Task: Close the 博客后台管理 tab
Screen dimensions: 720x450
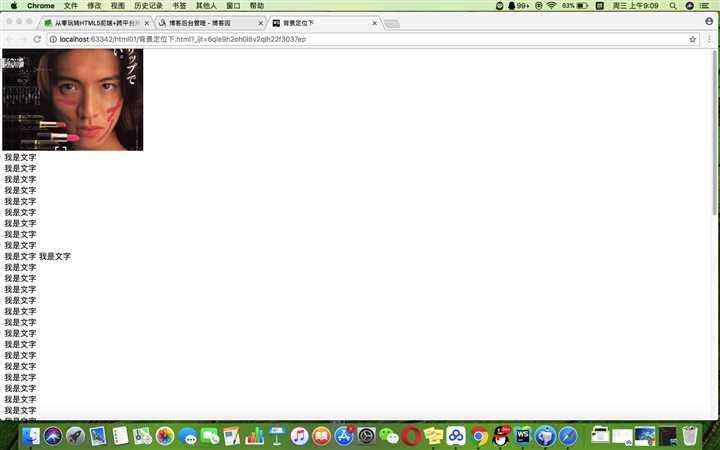Action: [x=260, y=23]
